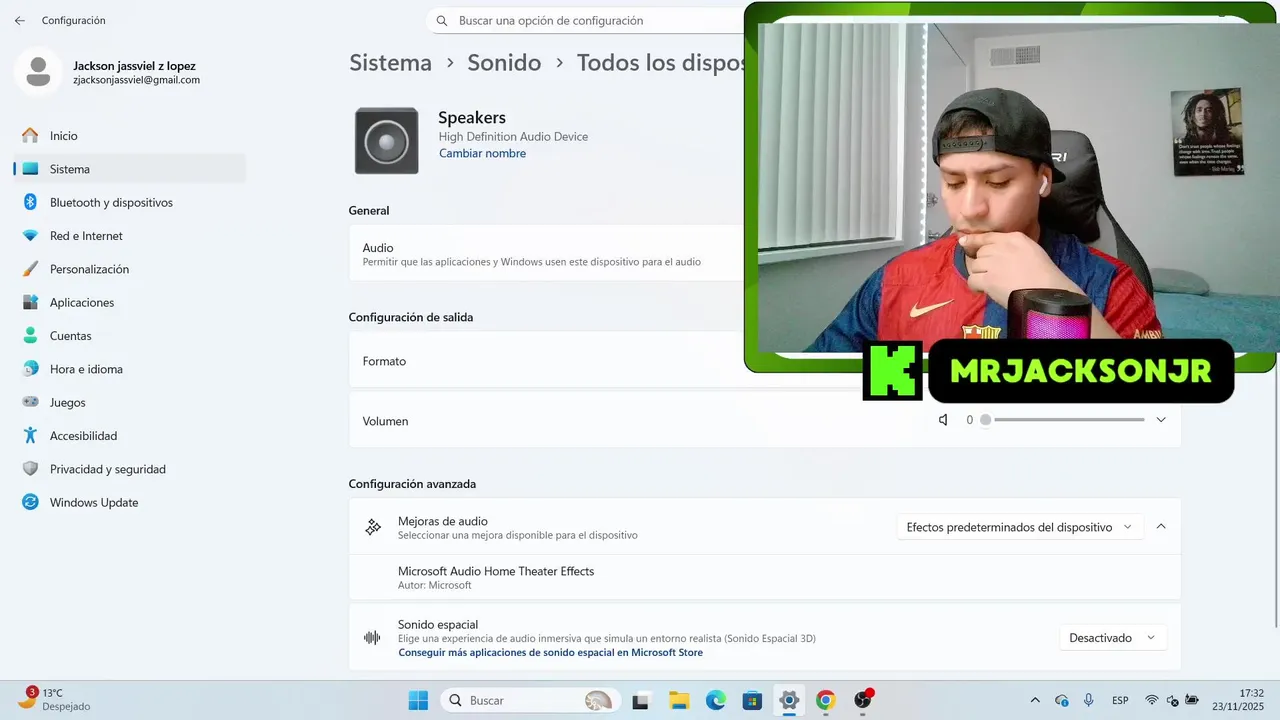Click the Audio row description

point(532,262)
